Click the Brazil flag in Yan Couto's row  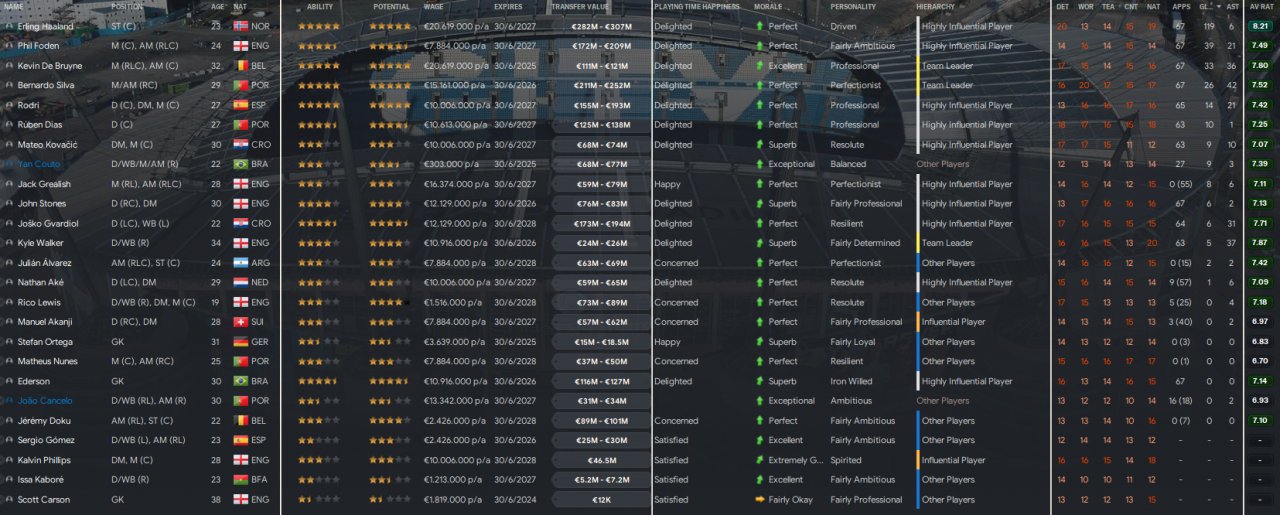pyautogui.click(x=239, y=164)
